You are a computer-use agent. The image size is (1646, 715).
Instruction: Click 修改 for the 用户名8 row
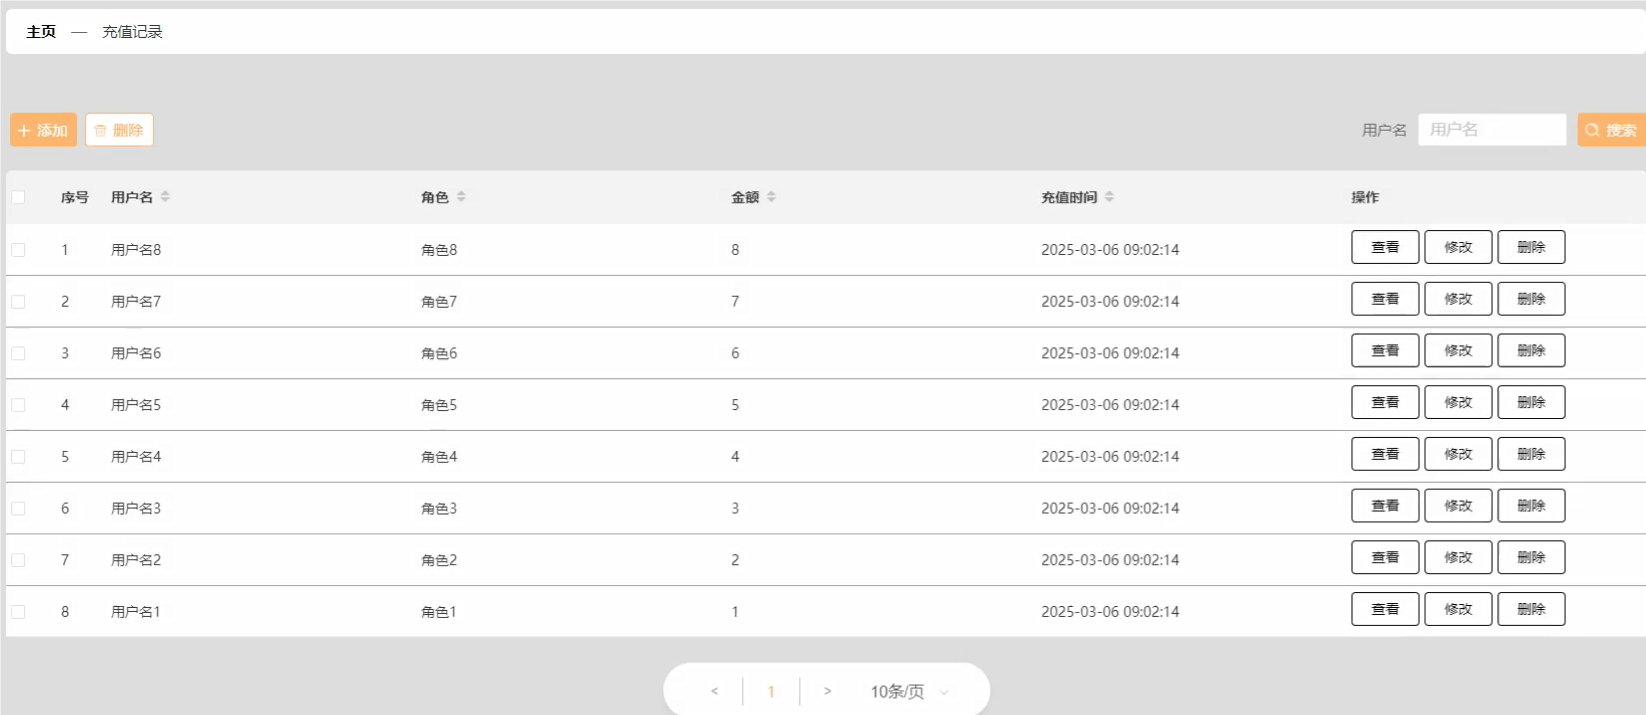pyautogui.click(x=1458, y=247)
